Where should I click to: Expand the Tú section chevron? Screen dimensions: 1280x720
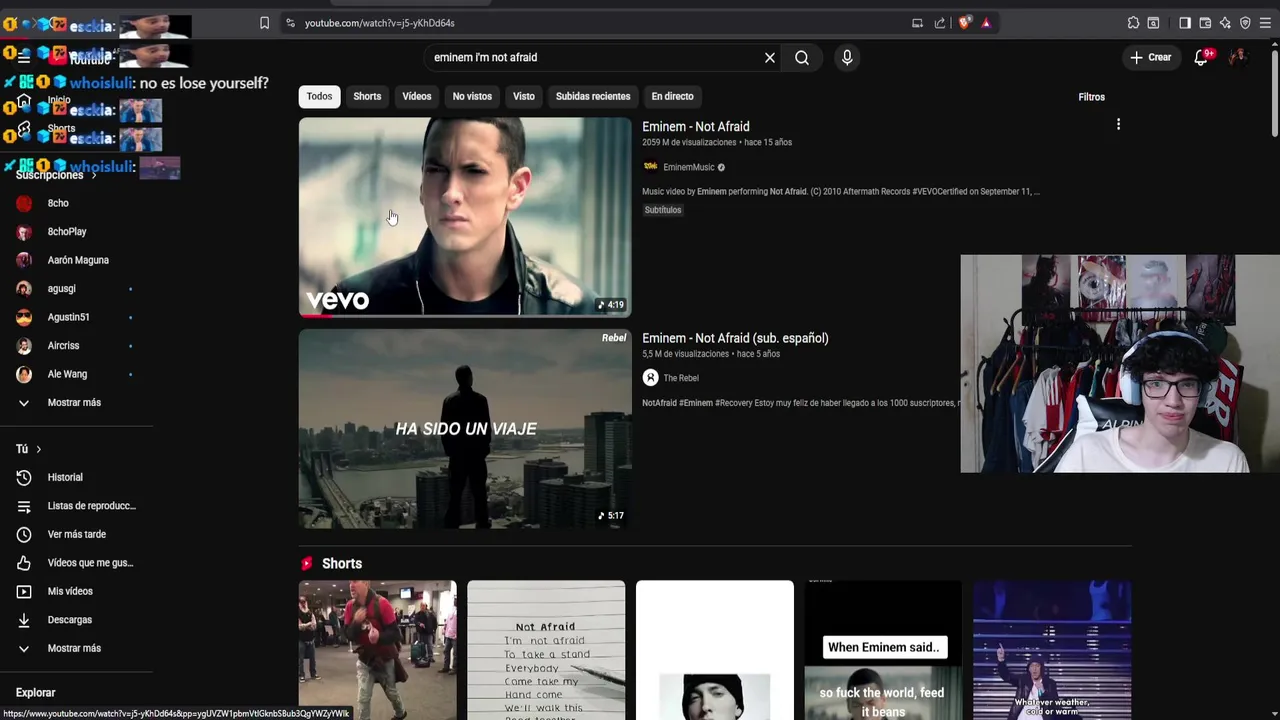39,450
